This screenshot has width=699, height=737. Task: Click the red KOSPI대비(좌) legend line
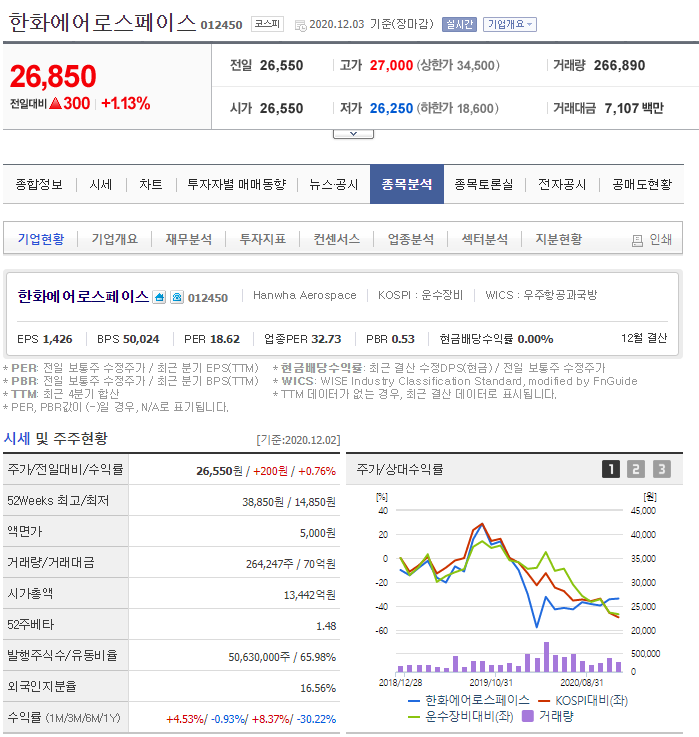[543, 701]
